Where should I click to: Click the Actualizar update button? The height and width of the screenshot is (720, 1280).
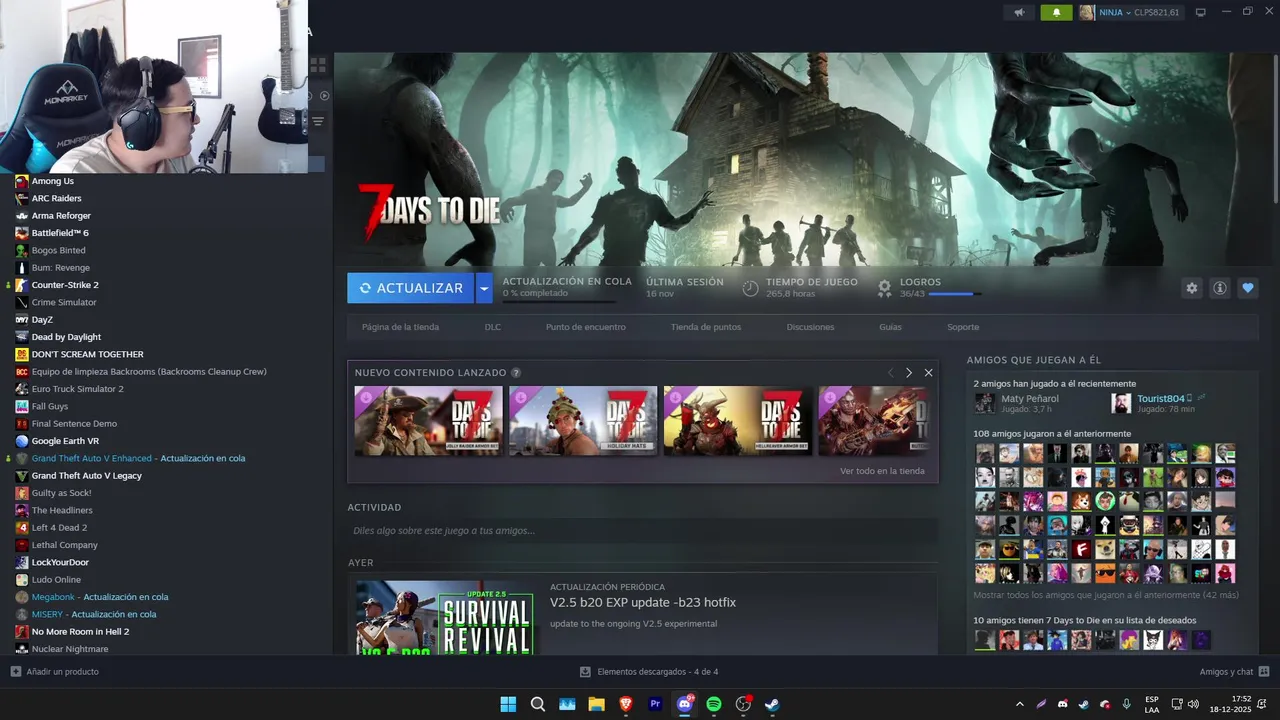point(411,288)
